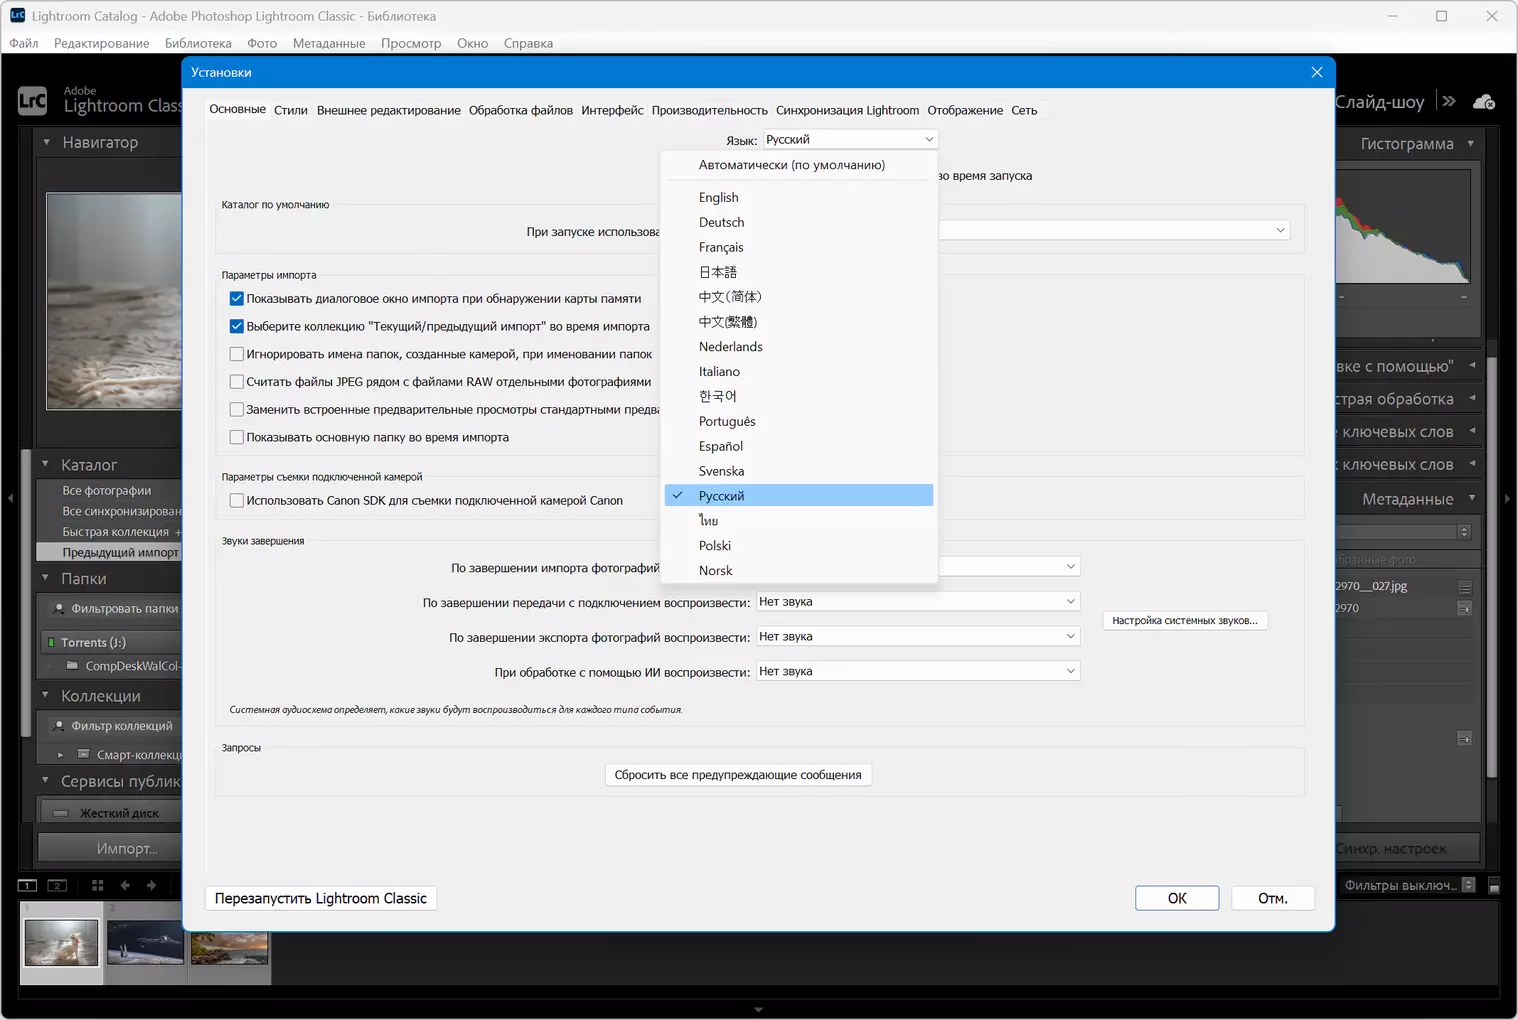Switch to main window display 1
Screen dimensions: 1518x1020
27,885
